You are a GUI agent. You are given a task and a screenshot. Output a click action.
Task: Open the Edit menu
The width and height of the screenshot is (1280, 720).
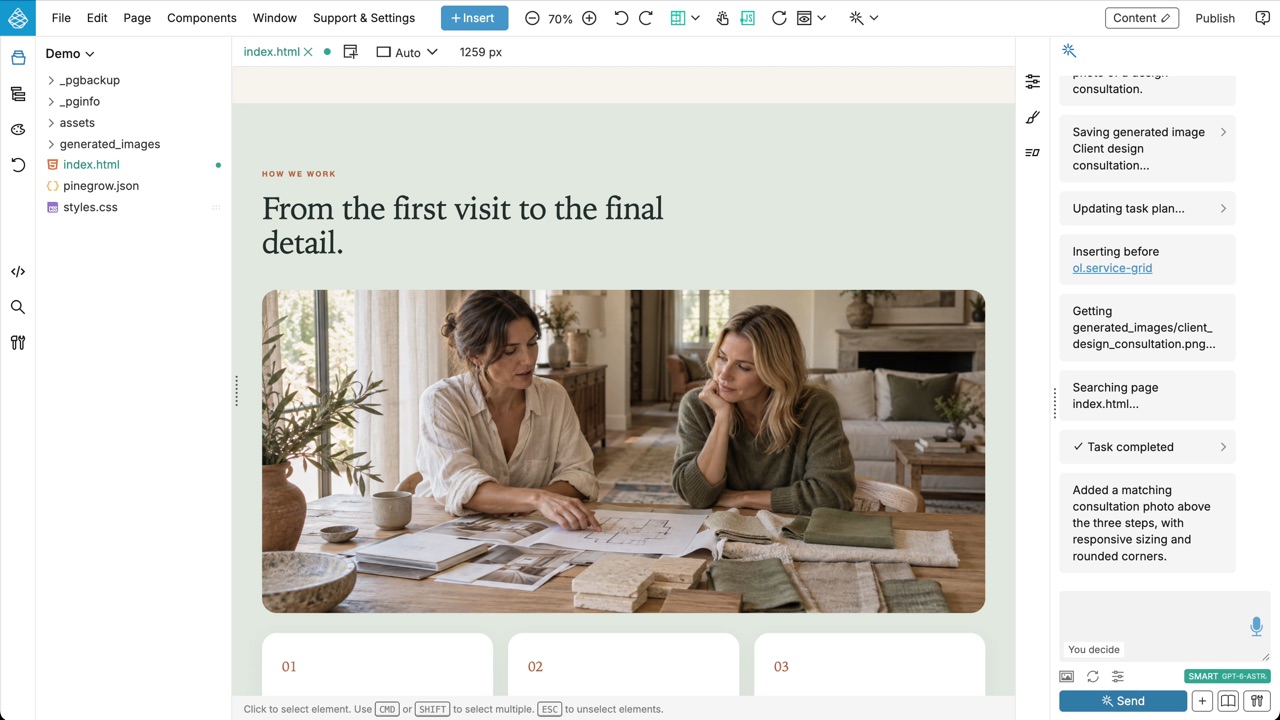coord(97,18)
